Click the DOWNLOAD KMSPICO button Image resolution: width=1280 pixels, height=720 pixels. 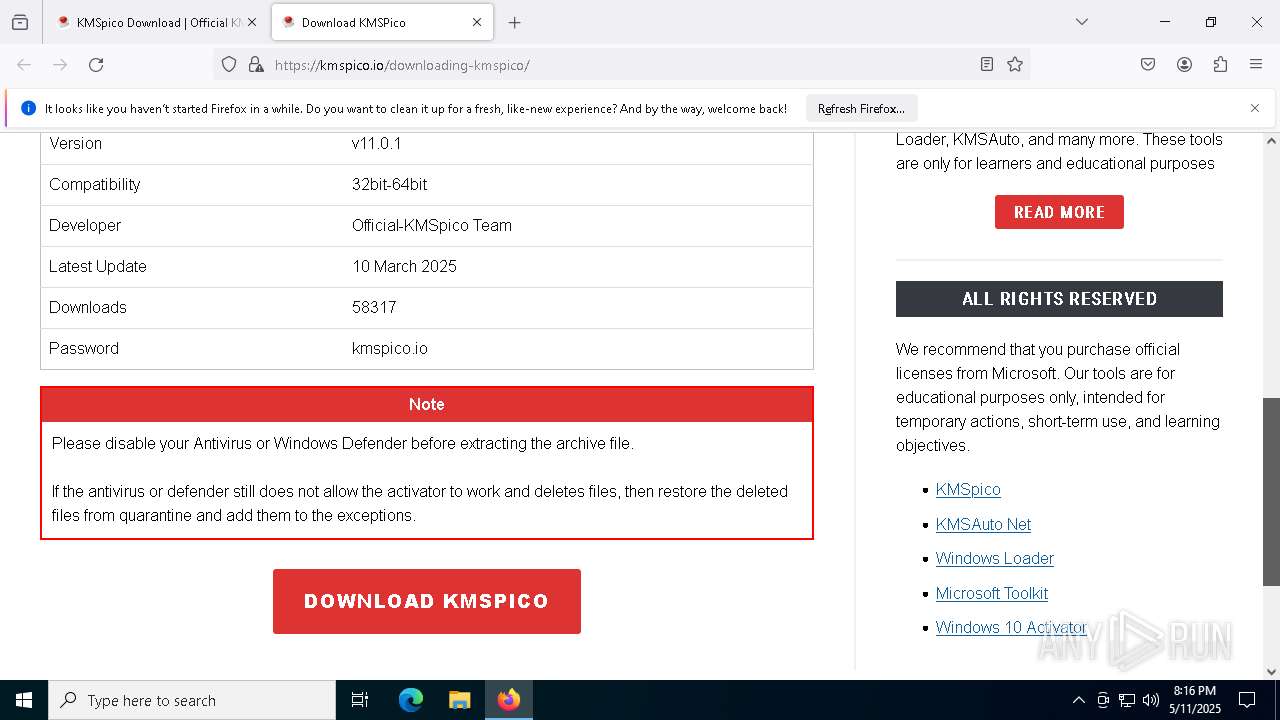427,601
